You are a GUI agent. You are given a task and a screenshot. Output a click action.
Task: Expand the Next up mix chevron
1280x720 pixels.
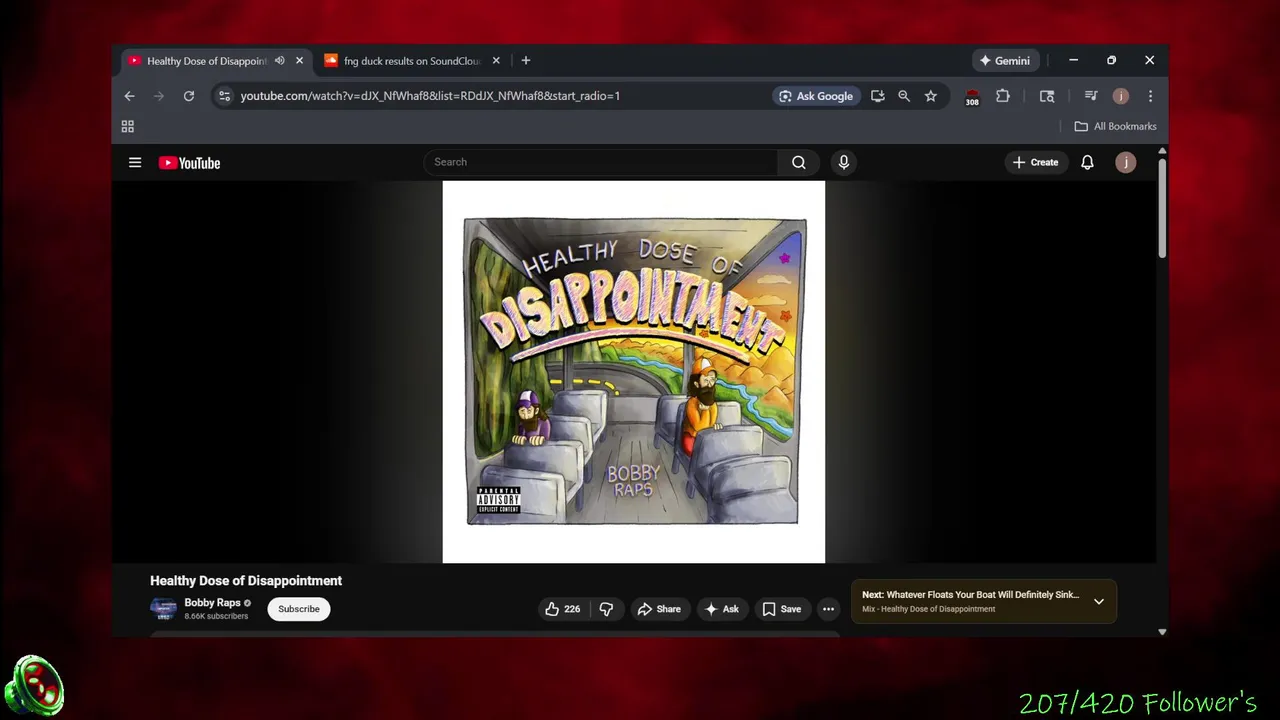point(1098,601)
